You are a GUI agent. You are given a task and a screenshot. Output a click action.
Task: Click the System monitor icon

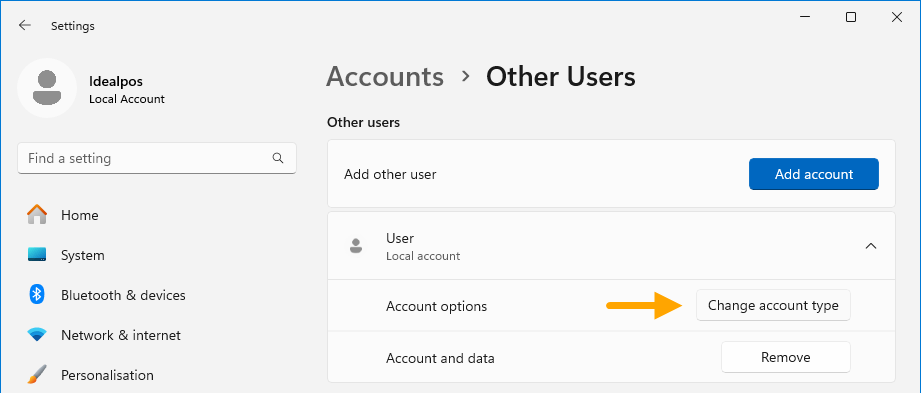pyautogui.click(x=37, y=255)
